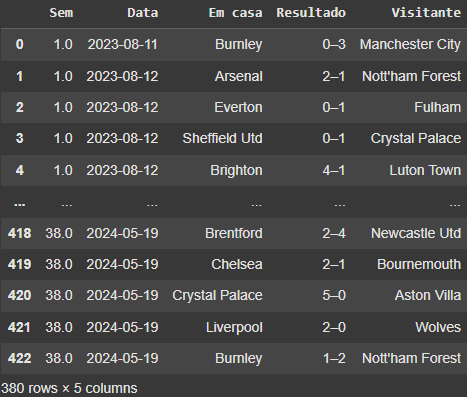Viewport: 467px width, 397px height.
Task: Click the Manchester City cell
Action: coord(410,44)
